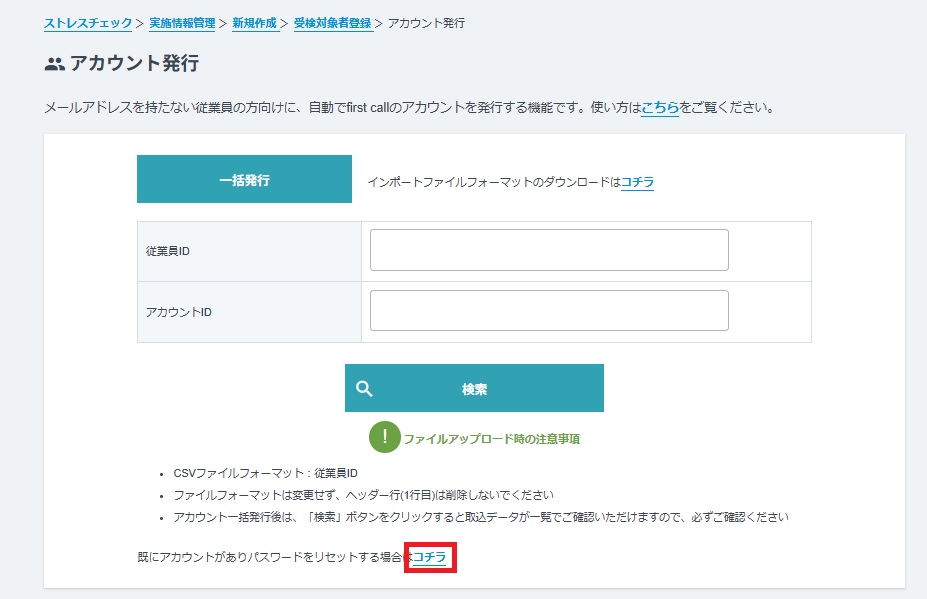Select the 一括発行 tab
This screenshot has width=927, height=599.
(244, 179)
